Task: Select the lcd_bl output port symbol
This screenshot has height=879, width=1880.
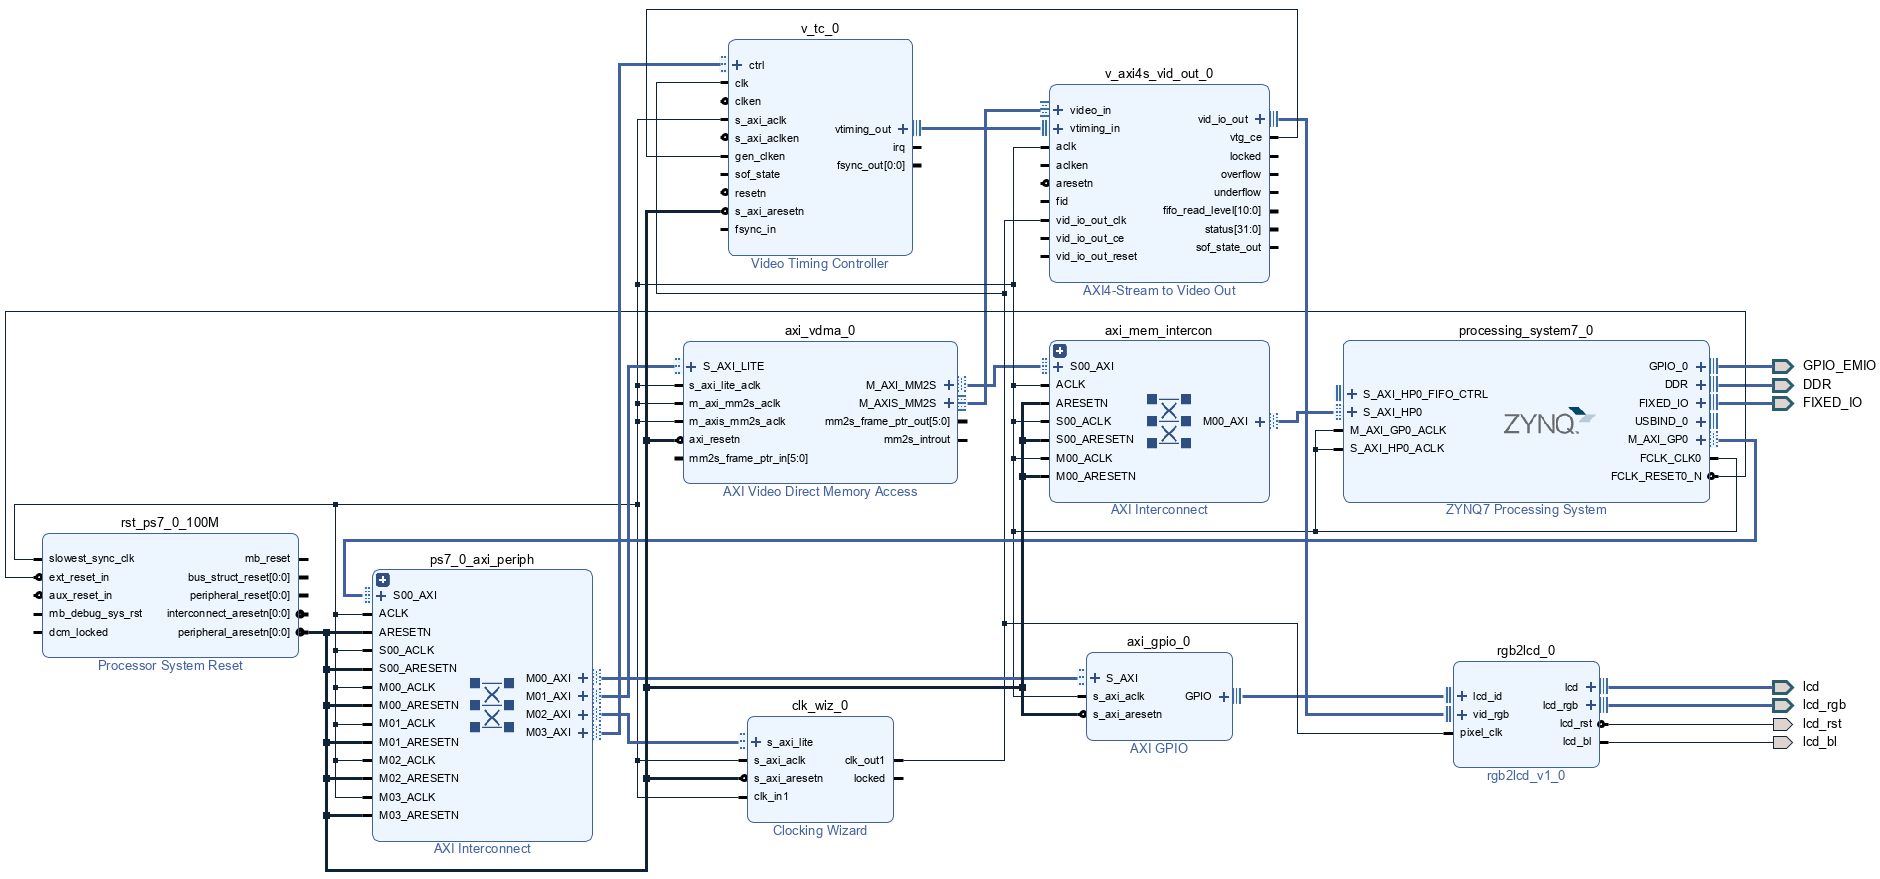Action: 1782,742
